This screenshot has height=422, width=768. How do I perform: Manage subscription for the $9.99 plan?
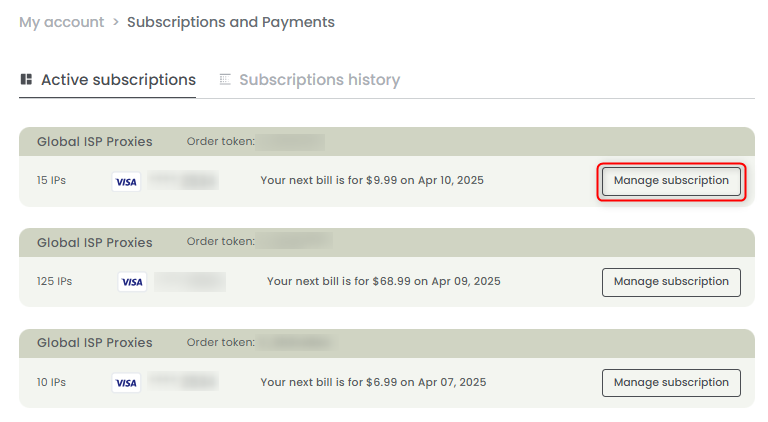point(671,181)
